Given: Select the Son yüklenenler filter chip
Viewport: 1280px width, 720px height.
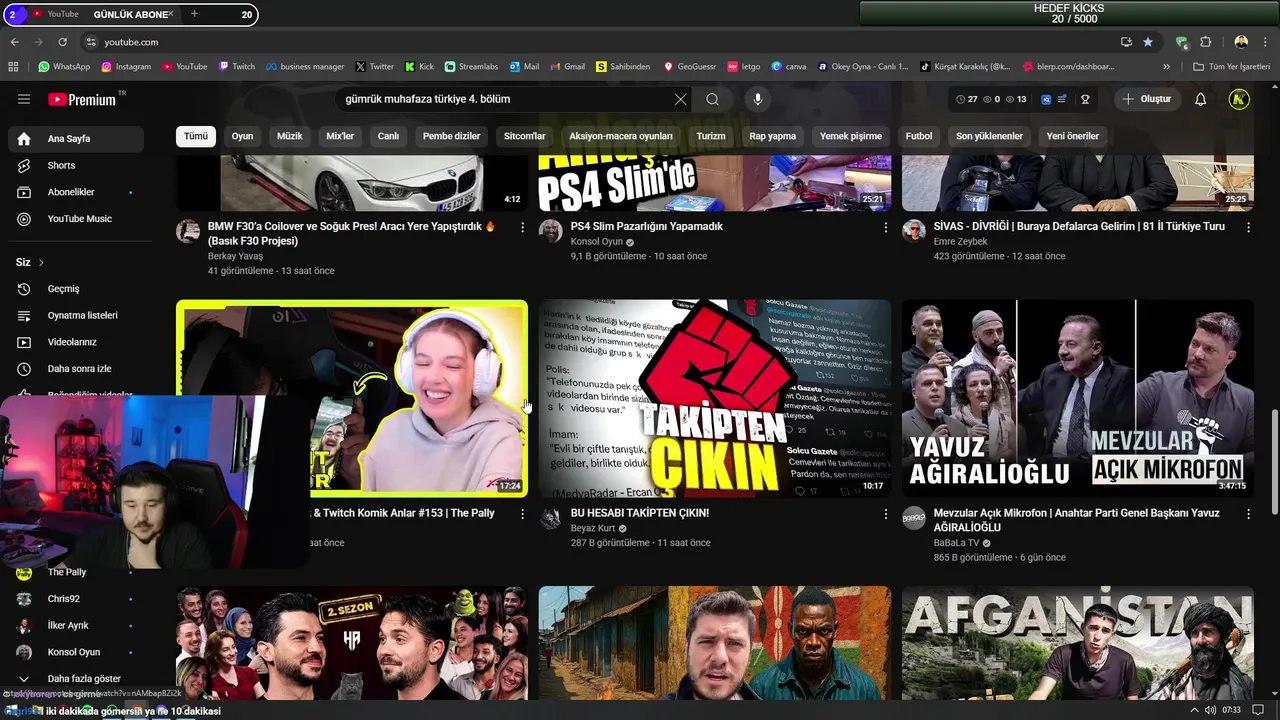Looking at the screenshot, I should click(x=989, y=136).
